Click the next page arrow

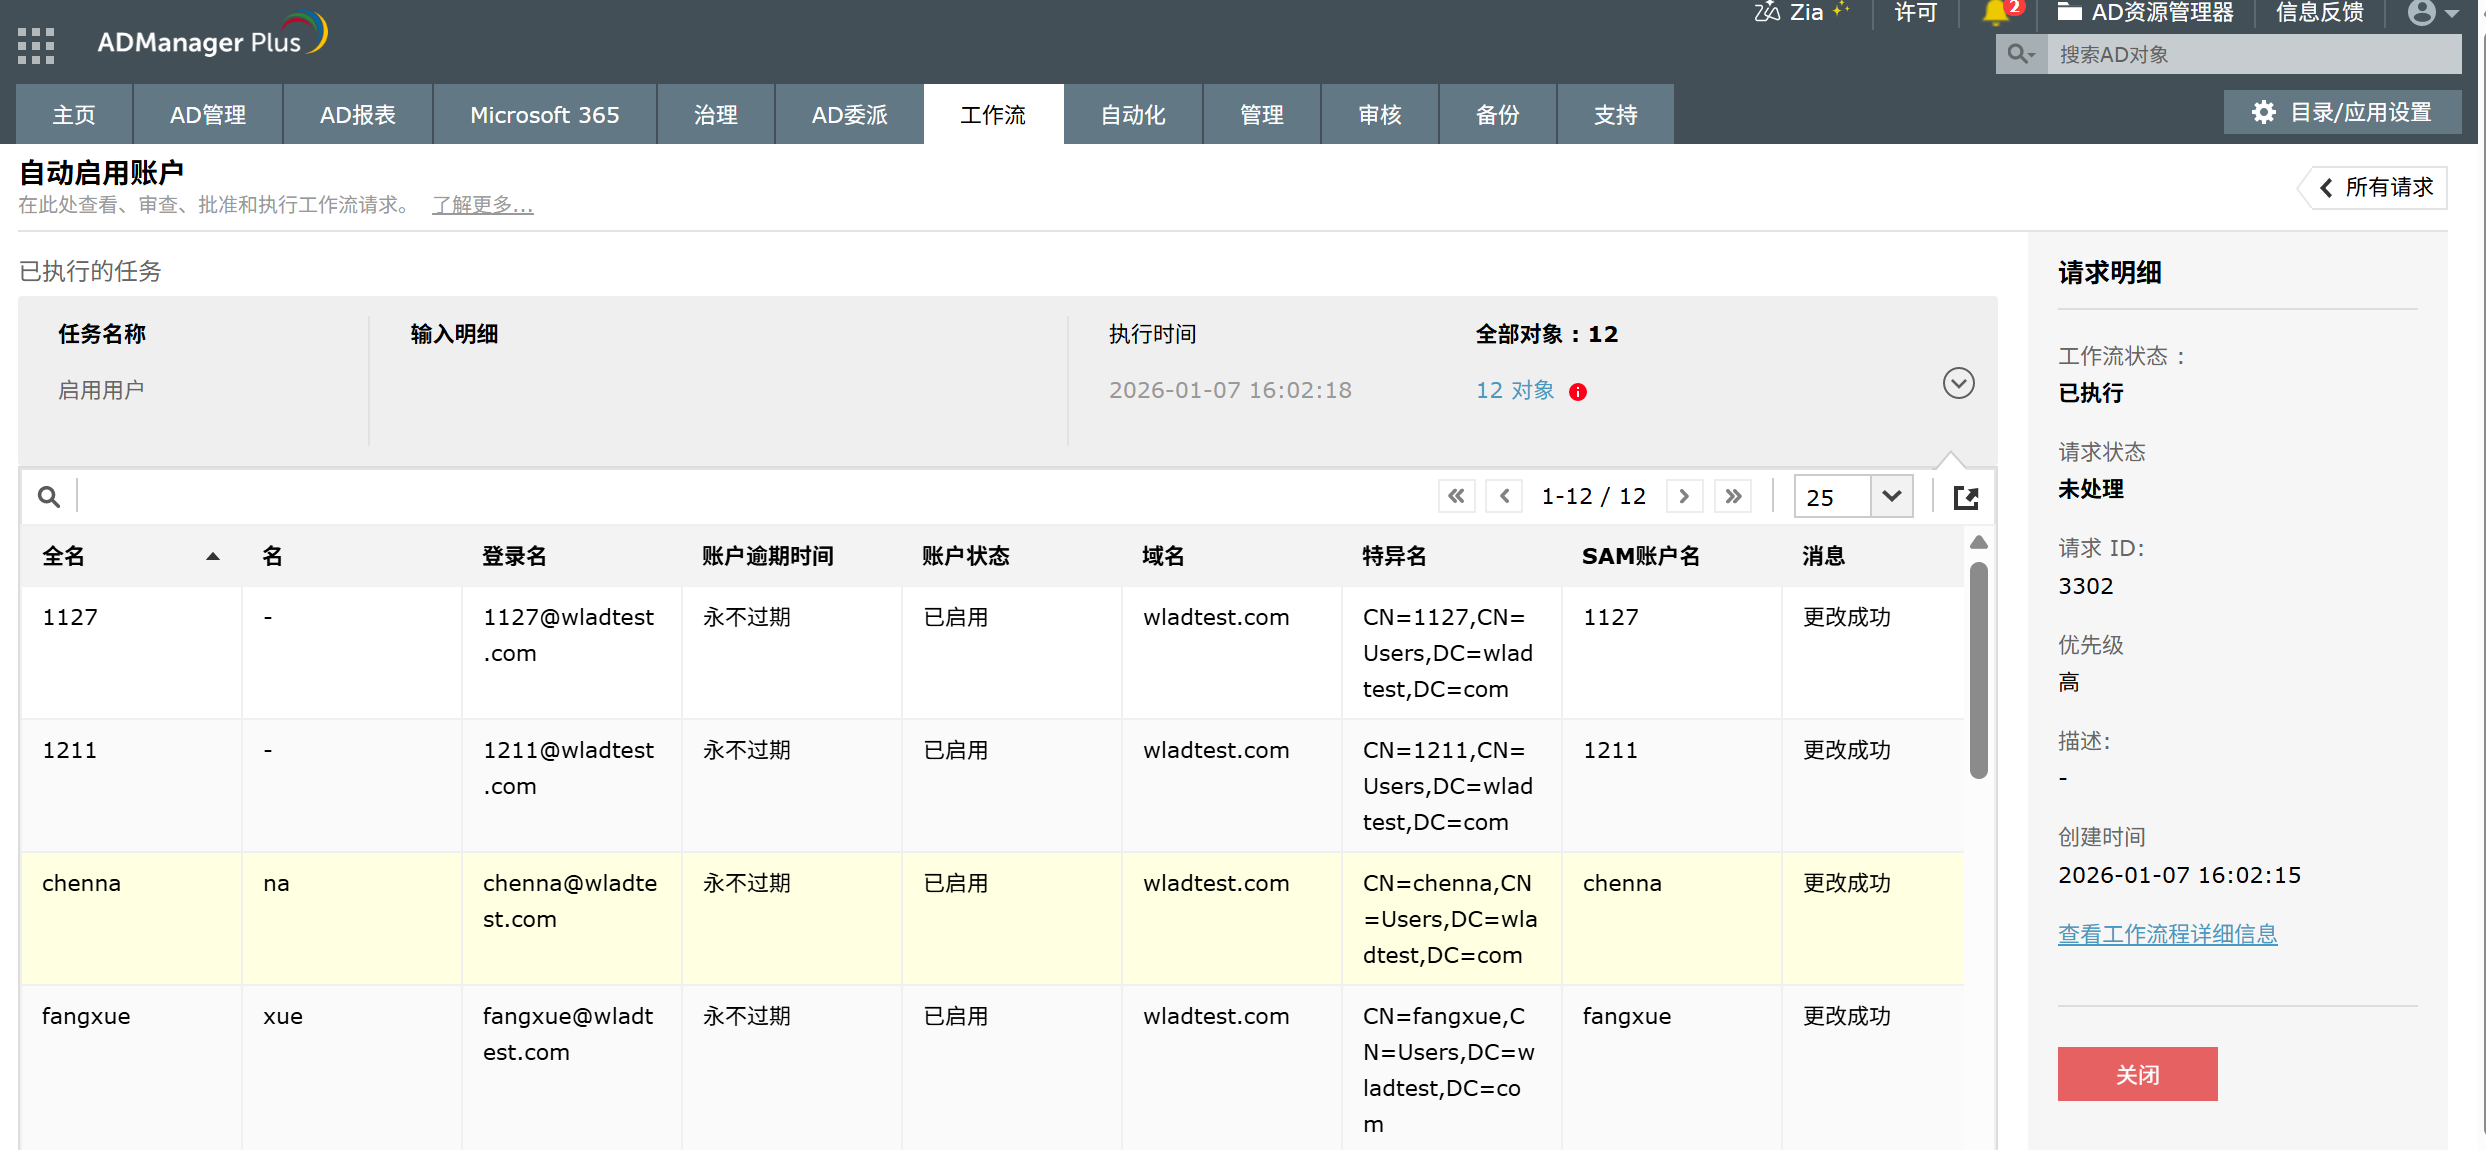coord(1684,497)
